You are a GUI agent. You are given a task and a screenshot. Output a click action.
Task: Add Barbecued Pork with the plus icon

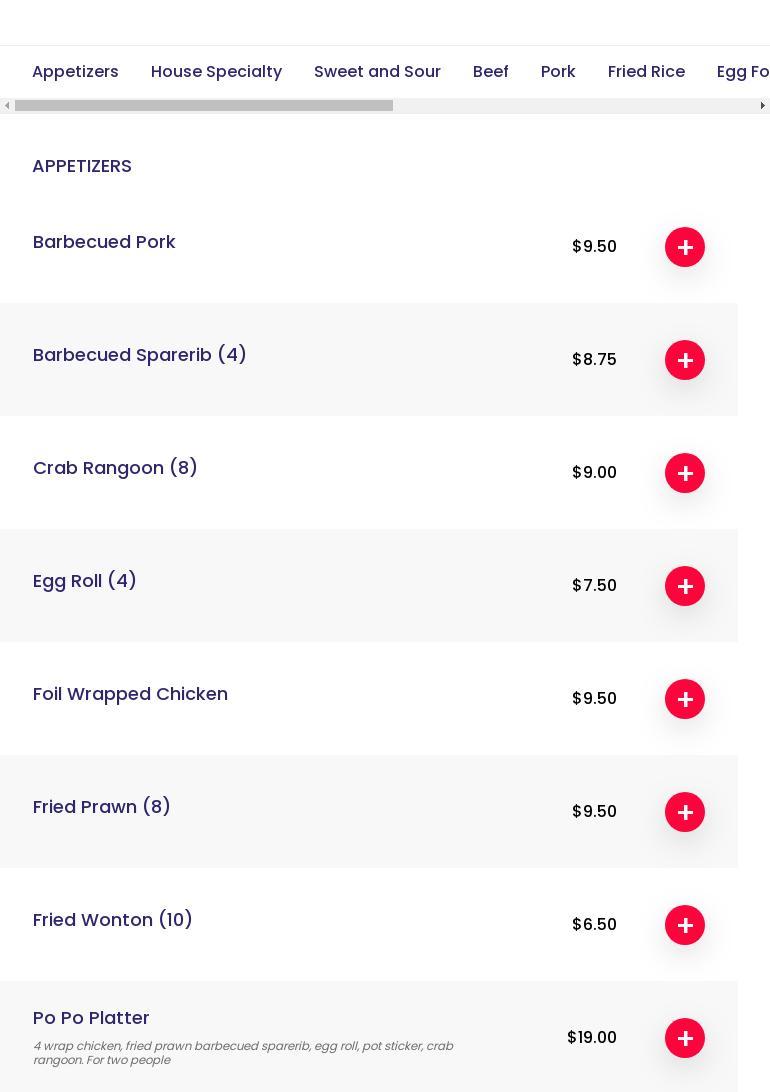click(x=685, y=247)
